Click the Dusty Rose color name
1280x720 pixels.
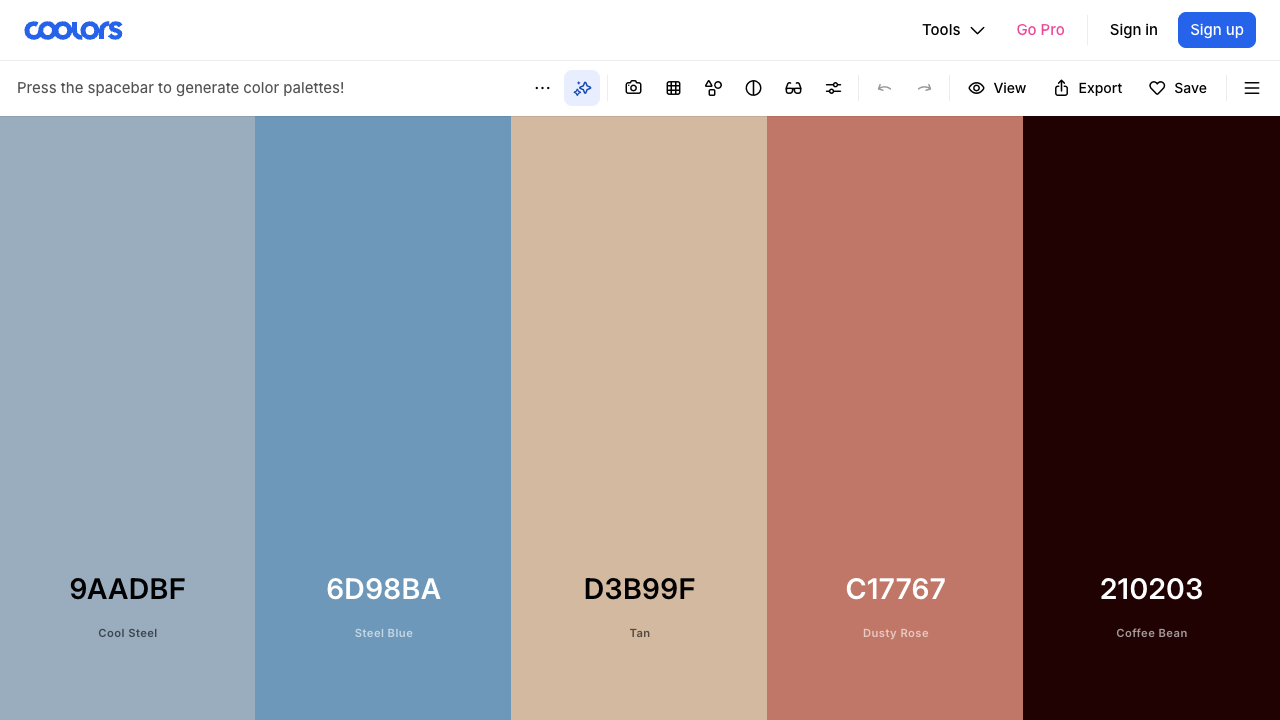(x=896, y=633)
